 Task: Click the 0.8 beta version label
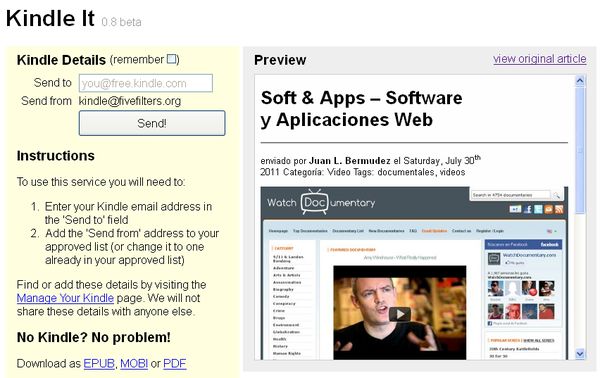[122, 22]
